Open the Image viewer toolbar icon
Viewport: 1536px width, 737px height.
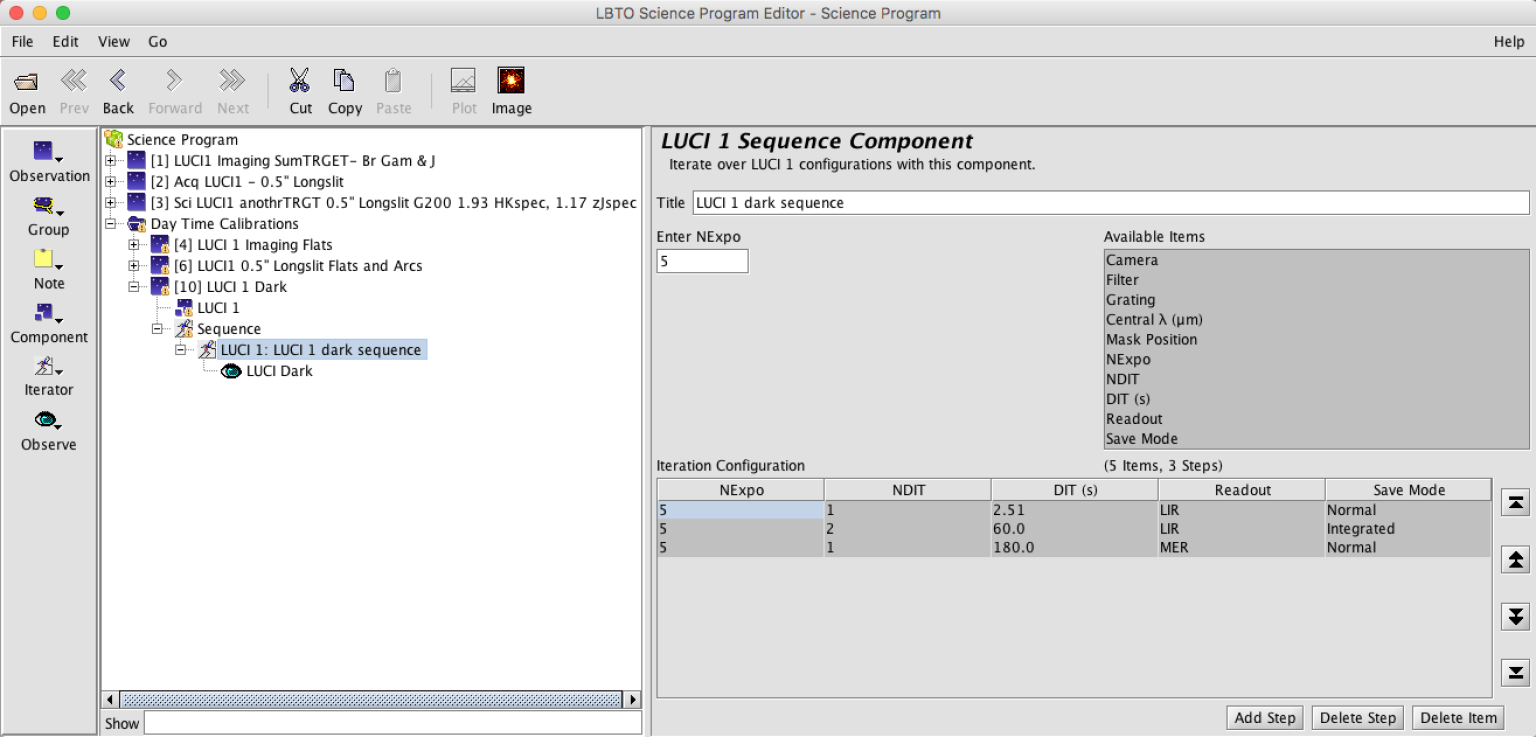[x=511, y=80]
